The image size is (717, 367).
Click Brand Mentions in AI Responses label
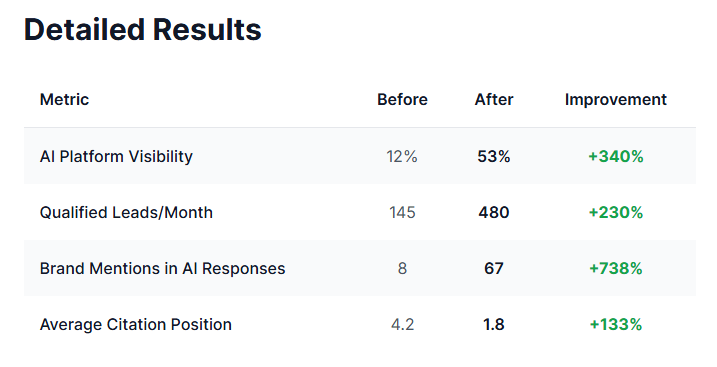(x=162, y=268)
